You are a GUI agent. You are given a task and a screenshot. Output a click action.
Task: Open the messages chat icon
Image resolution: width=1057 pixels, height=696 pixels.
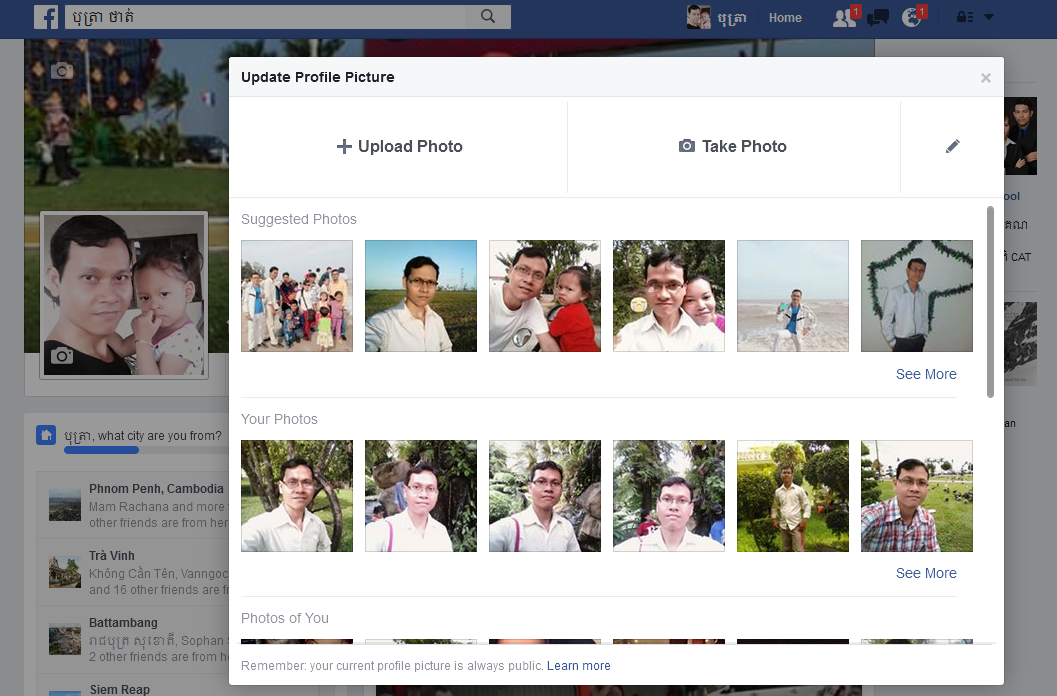[x=878, y=18]
